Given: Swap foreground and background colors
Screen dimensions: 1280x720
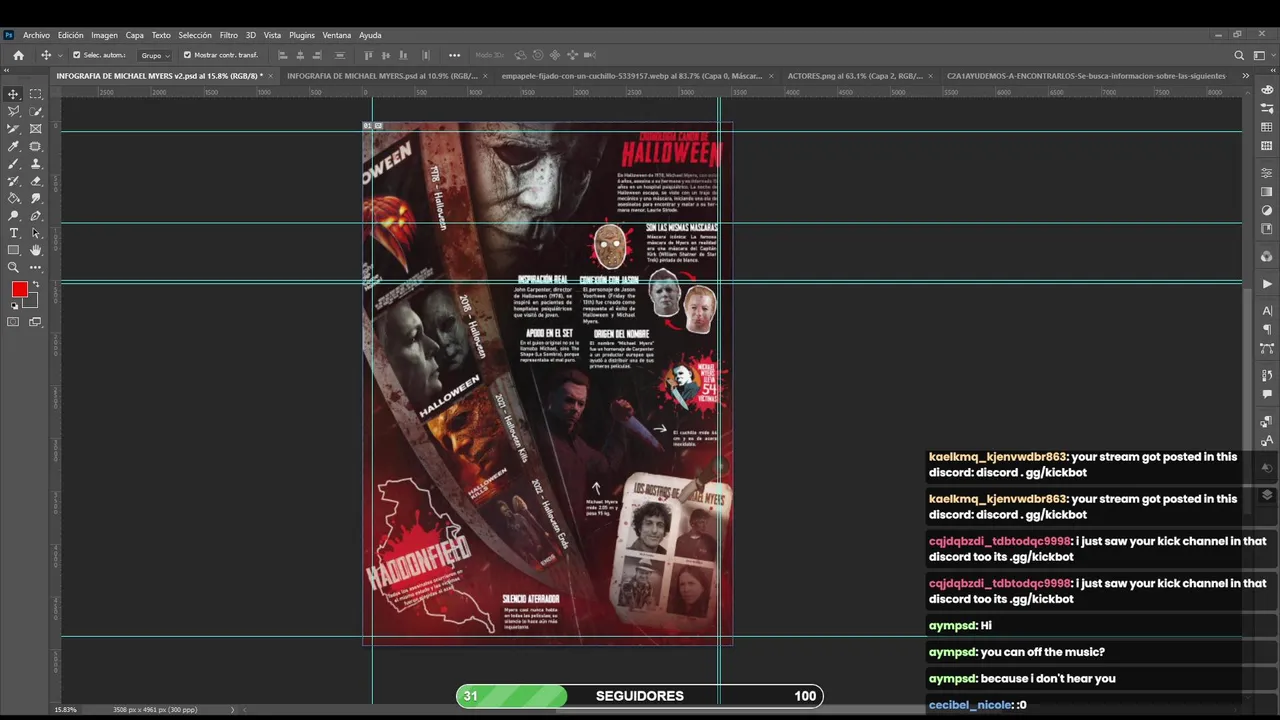Looking at the screenshot, I should pyautogui.click(x=36, y=284).
